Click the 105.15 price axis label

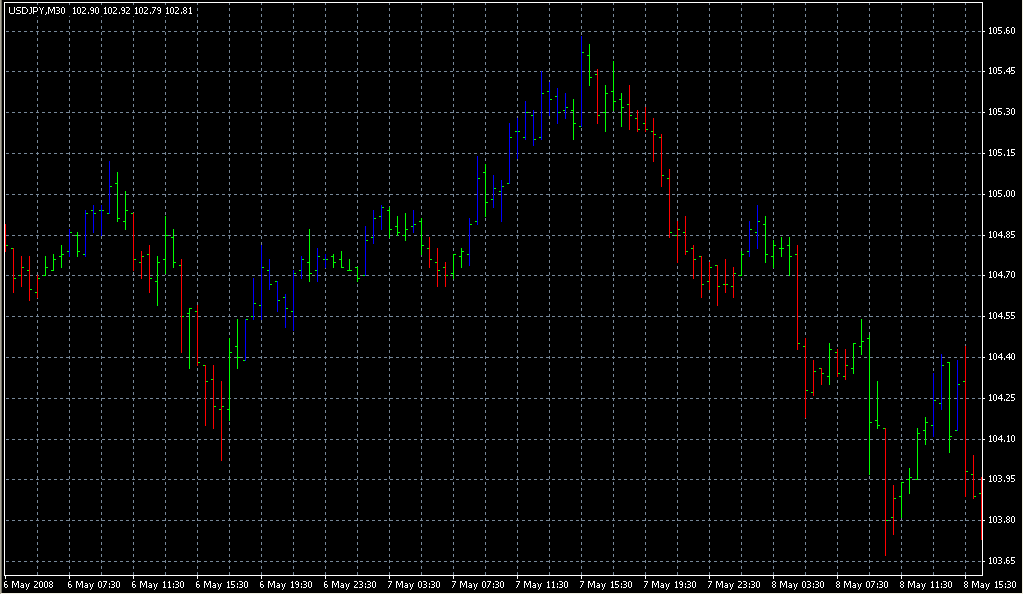click(x=1002, y=153)
